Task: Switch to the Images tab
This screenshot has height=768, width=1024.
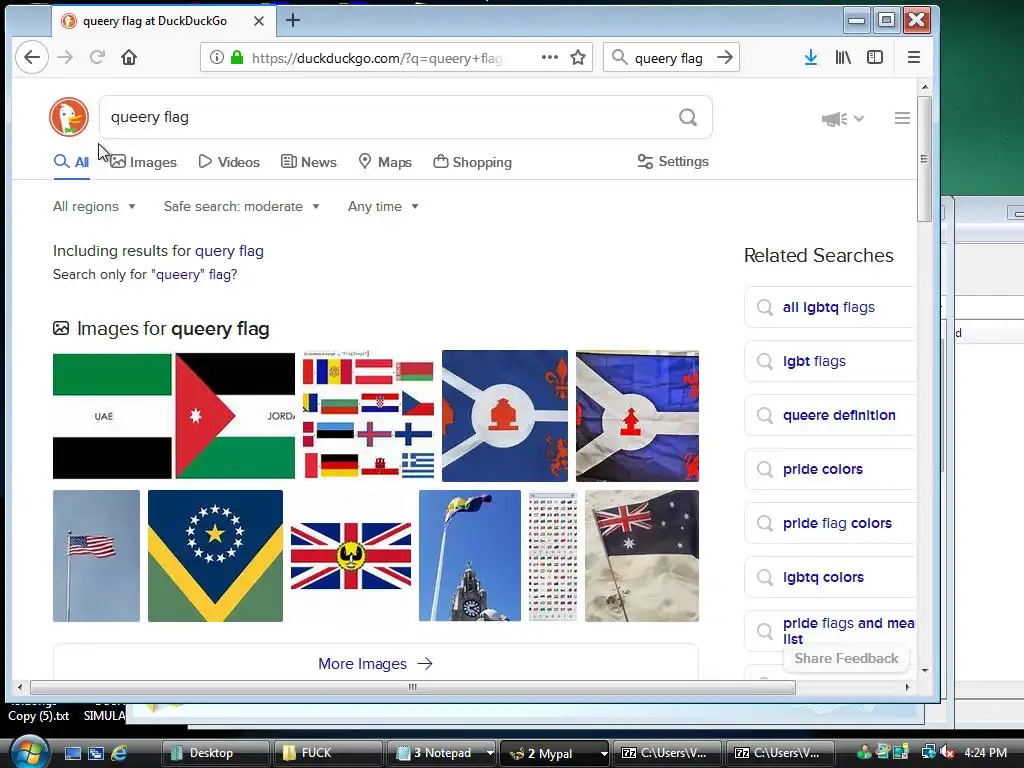Action: pos(144,162)
